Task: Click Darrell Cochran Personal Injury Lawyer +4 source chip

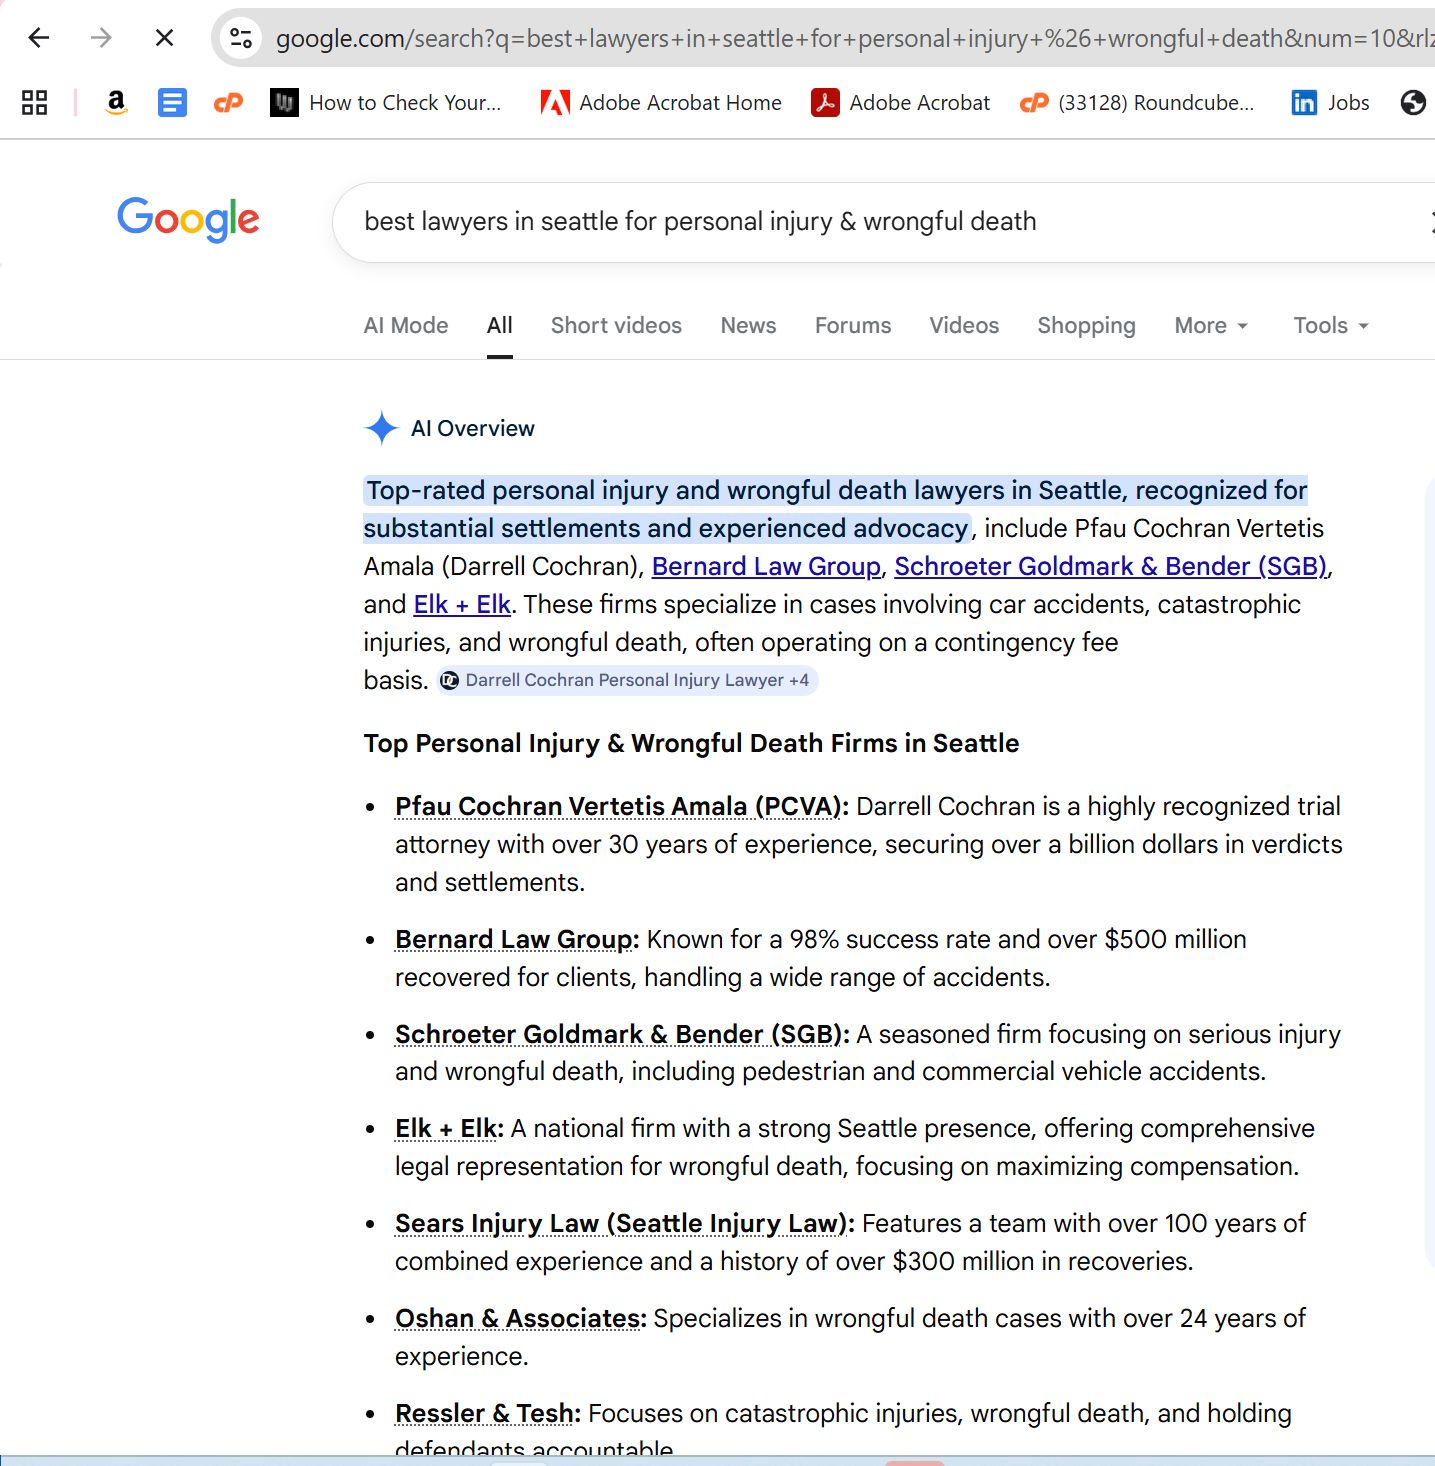Action: click(628, 680)
